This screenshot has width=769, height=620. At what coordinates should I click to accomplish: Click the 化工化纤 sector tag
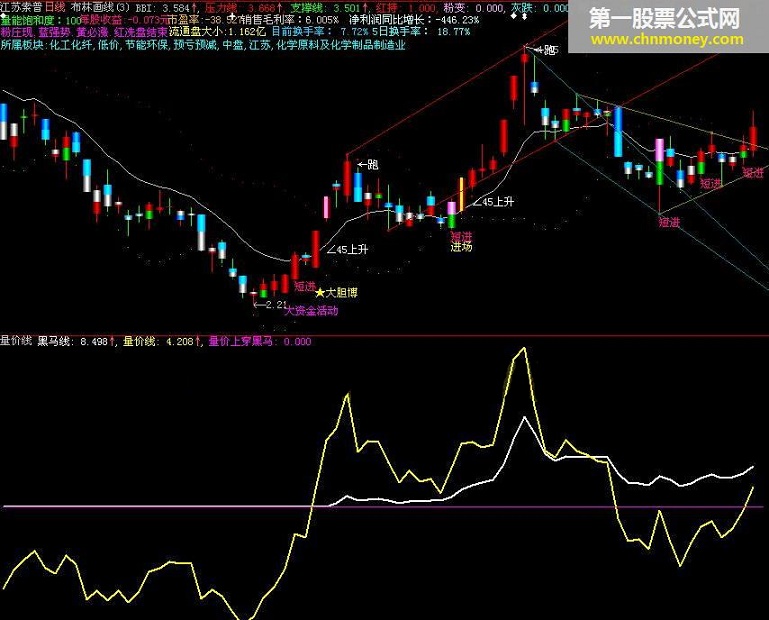(x=71, y=45)
